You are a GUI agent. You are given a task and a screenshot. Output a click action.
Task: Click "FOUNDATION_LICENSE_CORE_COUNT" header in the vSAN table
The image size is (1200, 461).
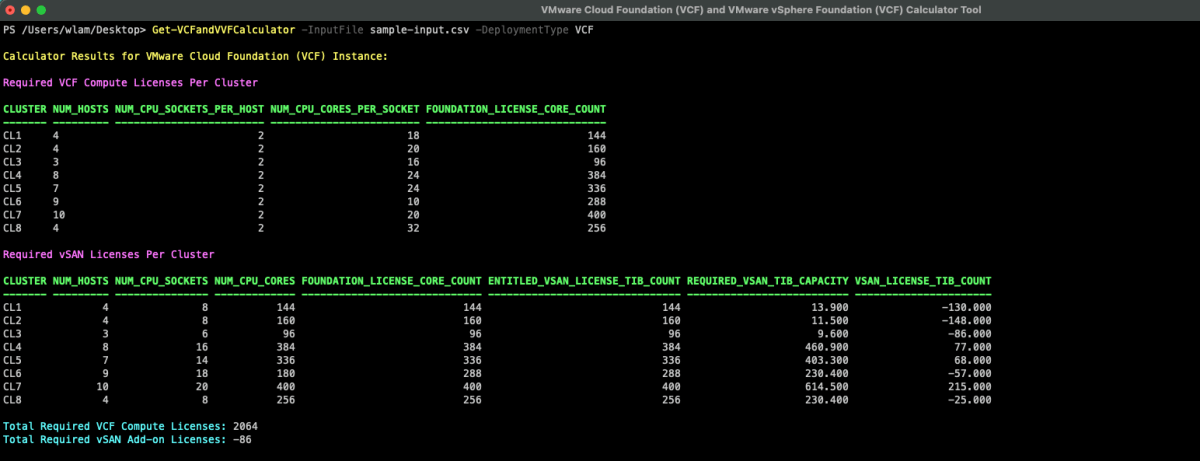pos(391,281)
